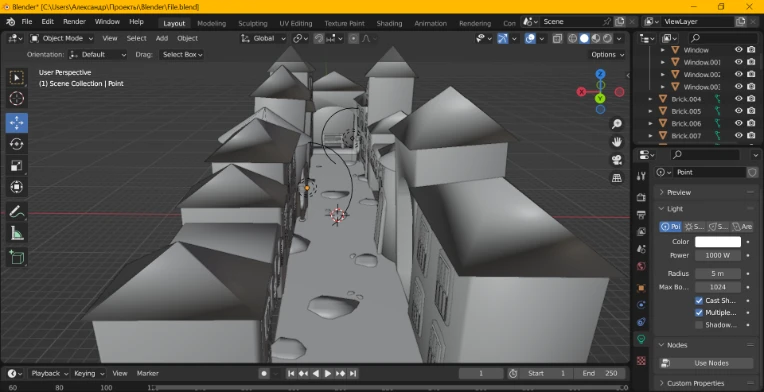Open the Render menu

(75, 22)
